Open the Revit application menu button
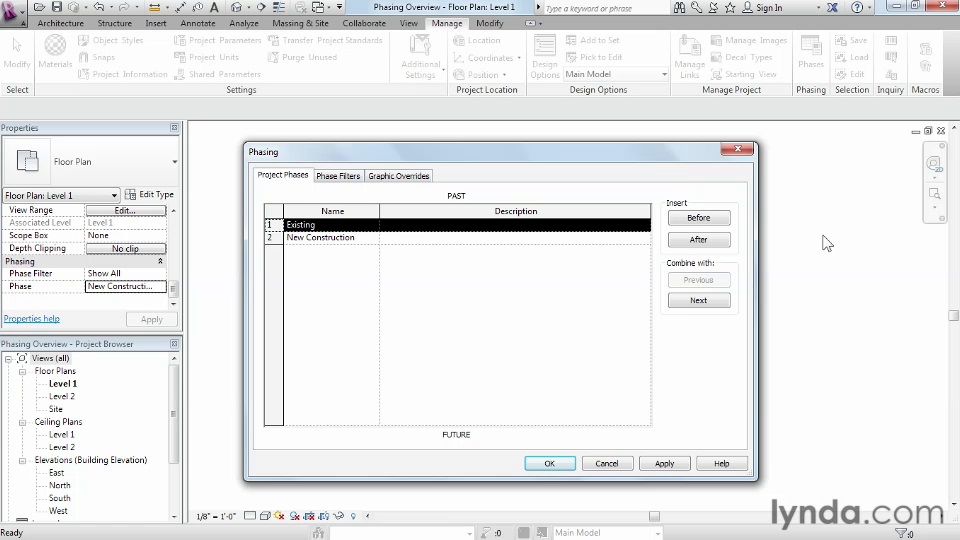 click(x=12, y=12)
